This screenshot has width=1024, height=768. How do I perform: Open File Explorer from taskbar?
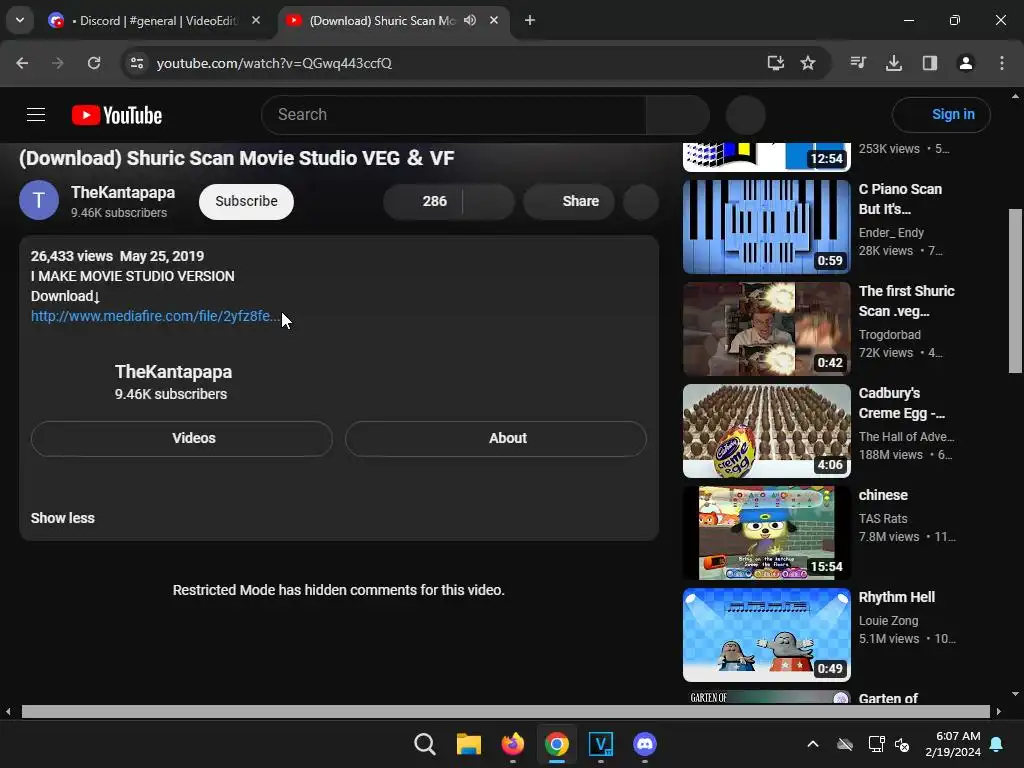[x=468, y=744]
